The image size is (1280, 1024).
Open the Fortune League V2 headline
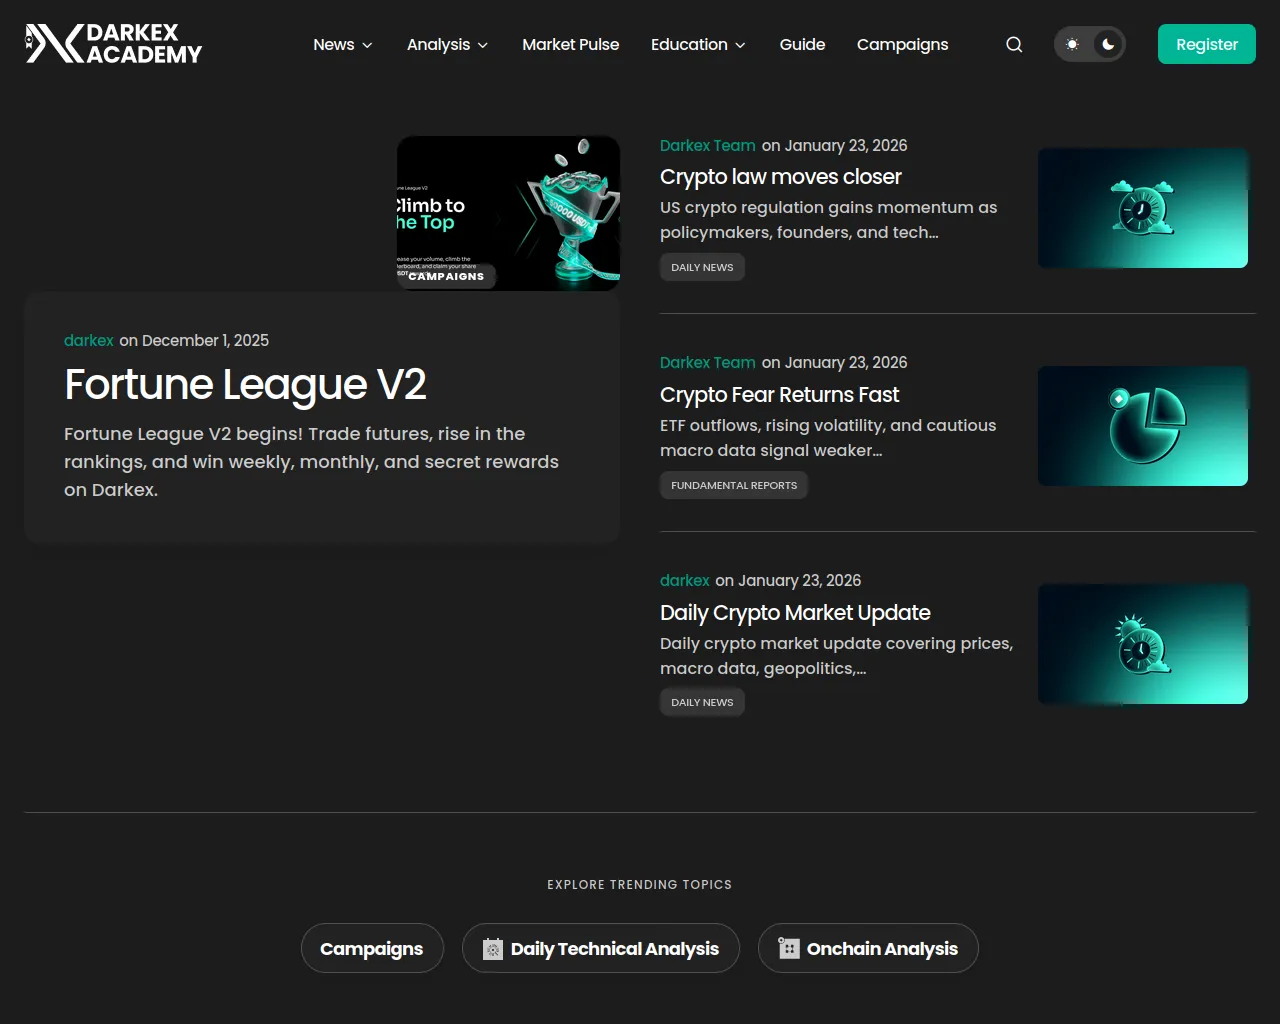tap(246, 385)
